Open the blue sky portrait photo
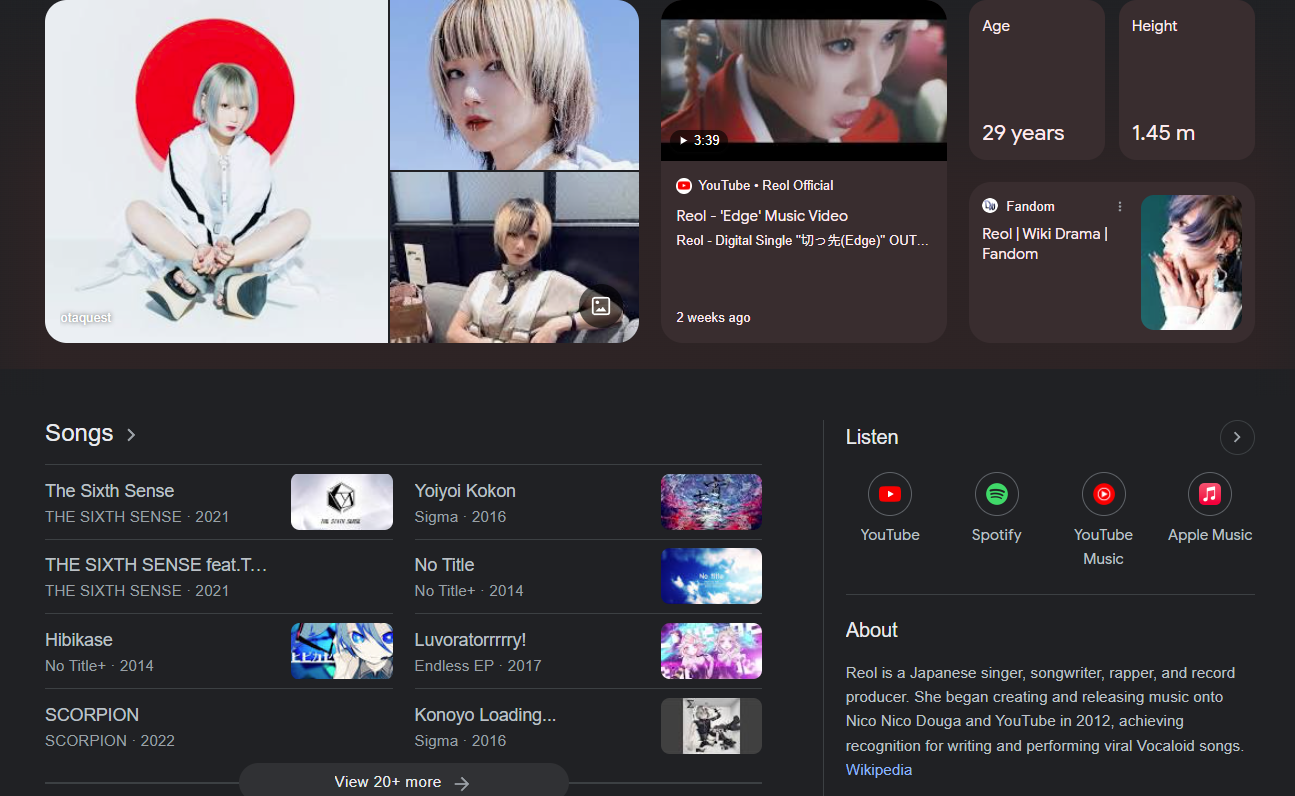 tap(514, 85)
